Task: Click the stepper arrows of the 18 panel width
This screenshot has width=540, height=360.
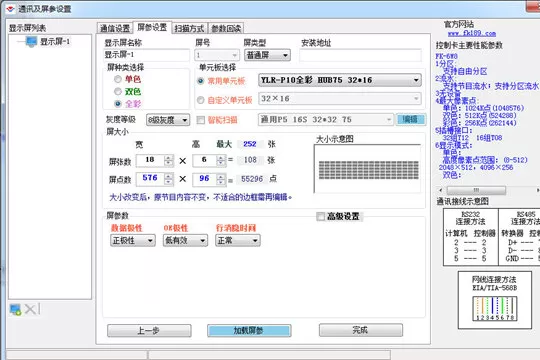Action: tap(169, 160)
